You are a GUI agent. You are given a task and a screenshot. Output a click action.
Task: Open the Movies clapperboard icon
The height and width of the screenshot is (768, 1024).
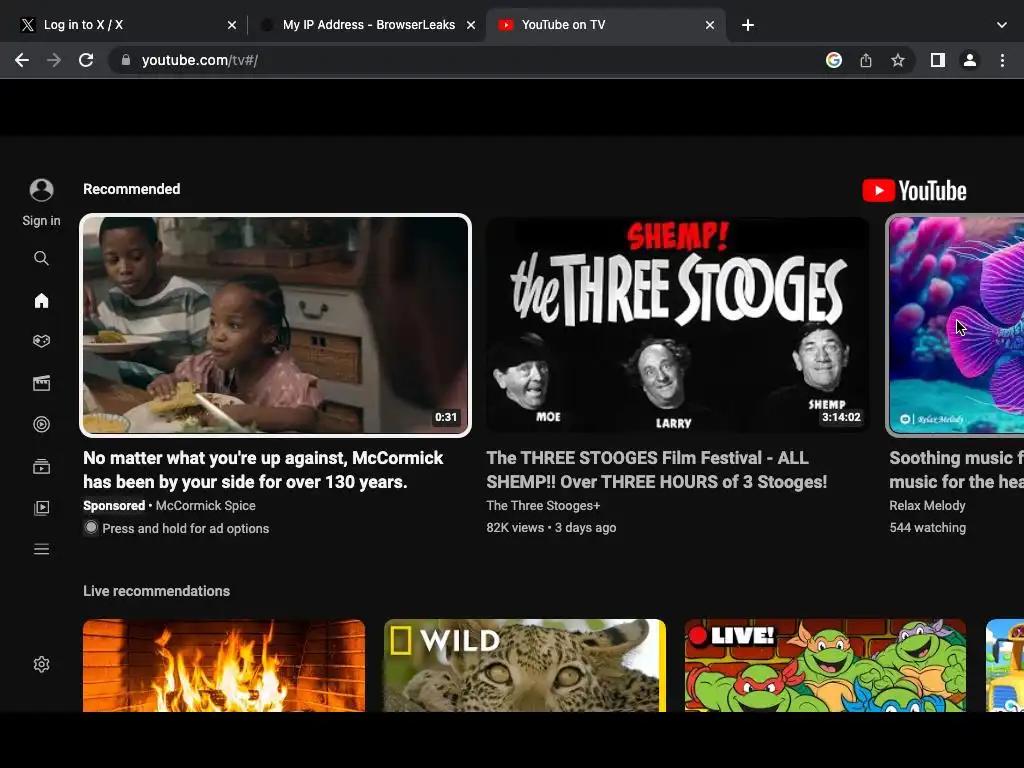point(41,383)
